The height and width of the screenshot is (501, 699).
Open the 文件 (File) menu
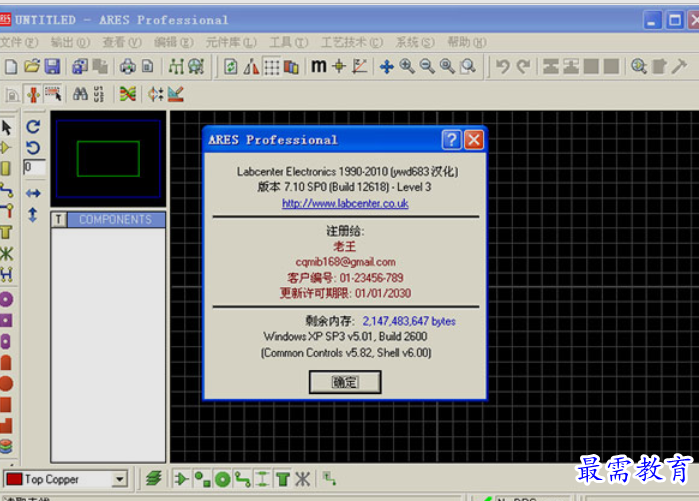pyautogui.click(x=18, y=42)
